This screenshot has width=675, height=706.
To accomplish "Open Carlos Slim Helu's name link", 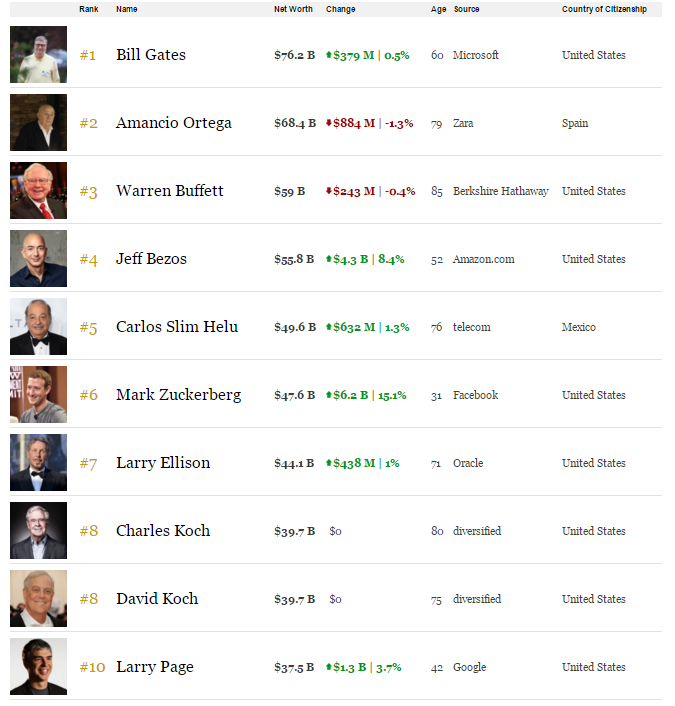I will point(177,327).
